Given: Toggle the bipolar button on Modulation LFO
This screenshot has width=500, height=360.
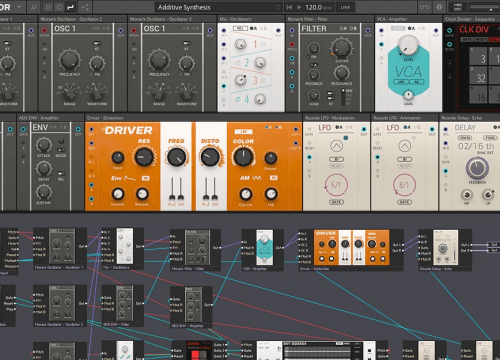Looking at the screenshot, I should 336,159.
